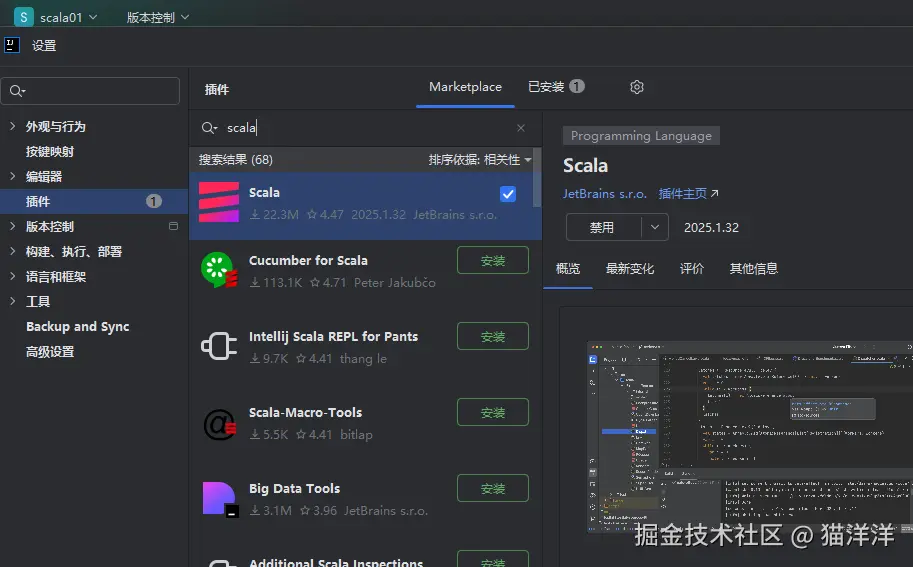Switch to the 概览 tab

(x=568, y=268)
